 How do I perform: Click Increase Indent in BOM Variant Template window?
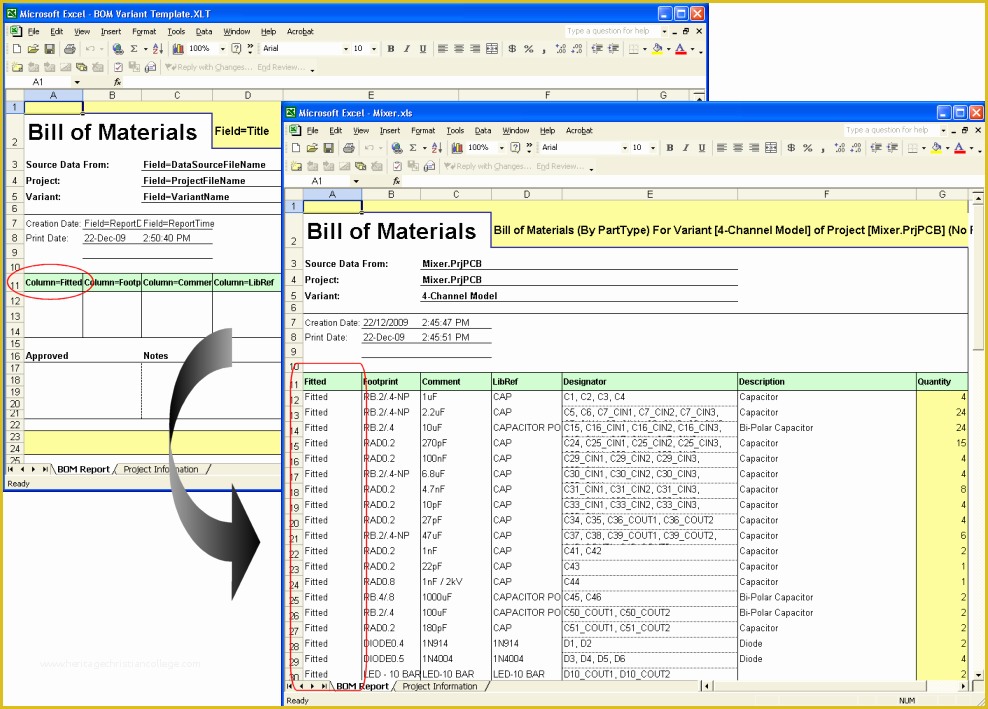tap(613, 49)
